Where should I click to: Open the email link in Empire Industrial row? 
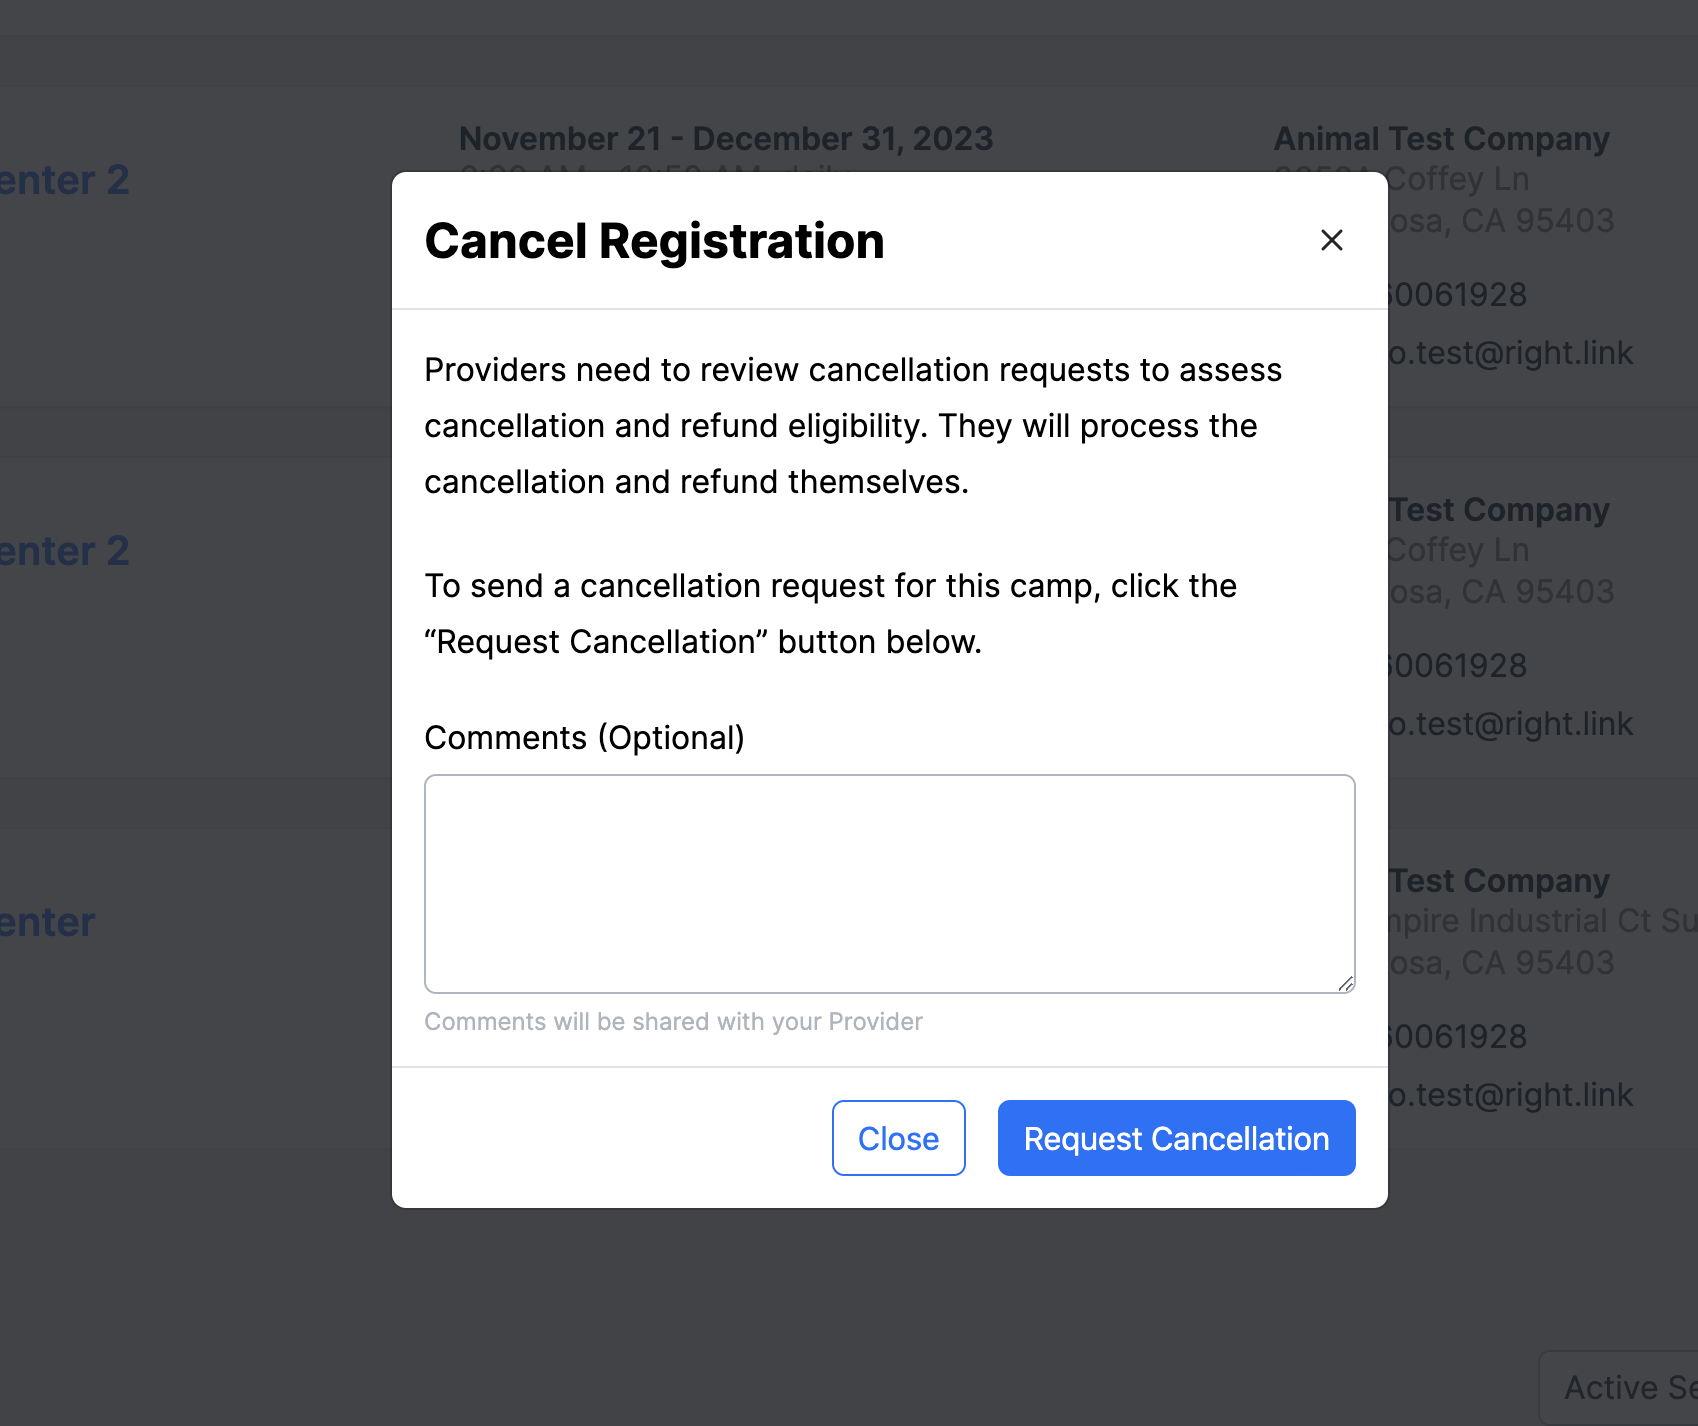click(x=1511, y=1095)
